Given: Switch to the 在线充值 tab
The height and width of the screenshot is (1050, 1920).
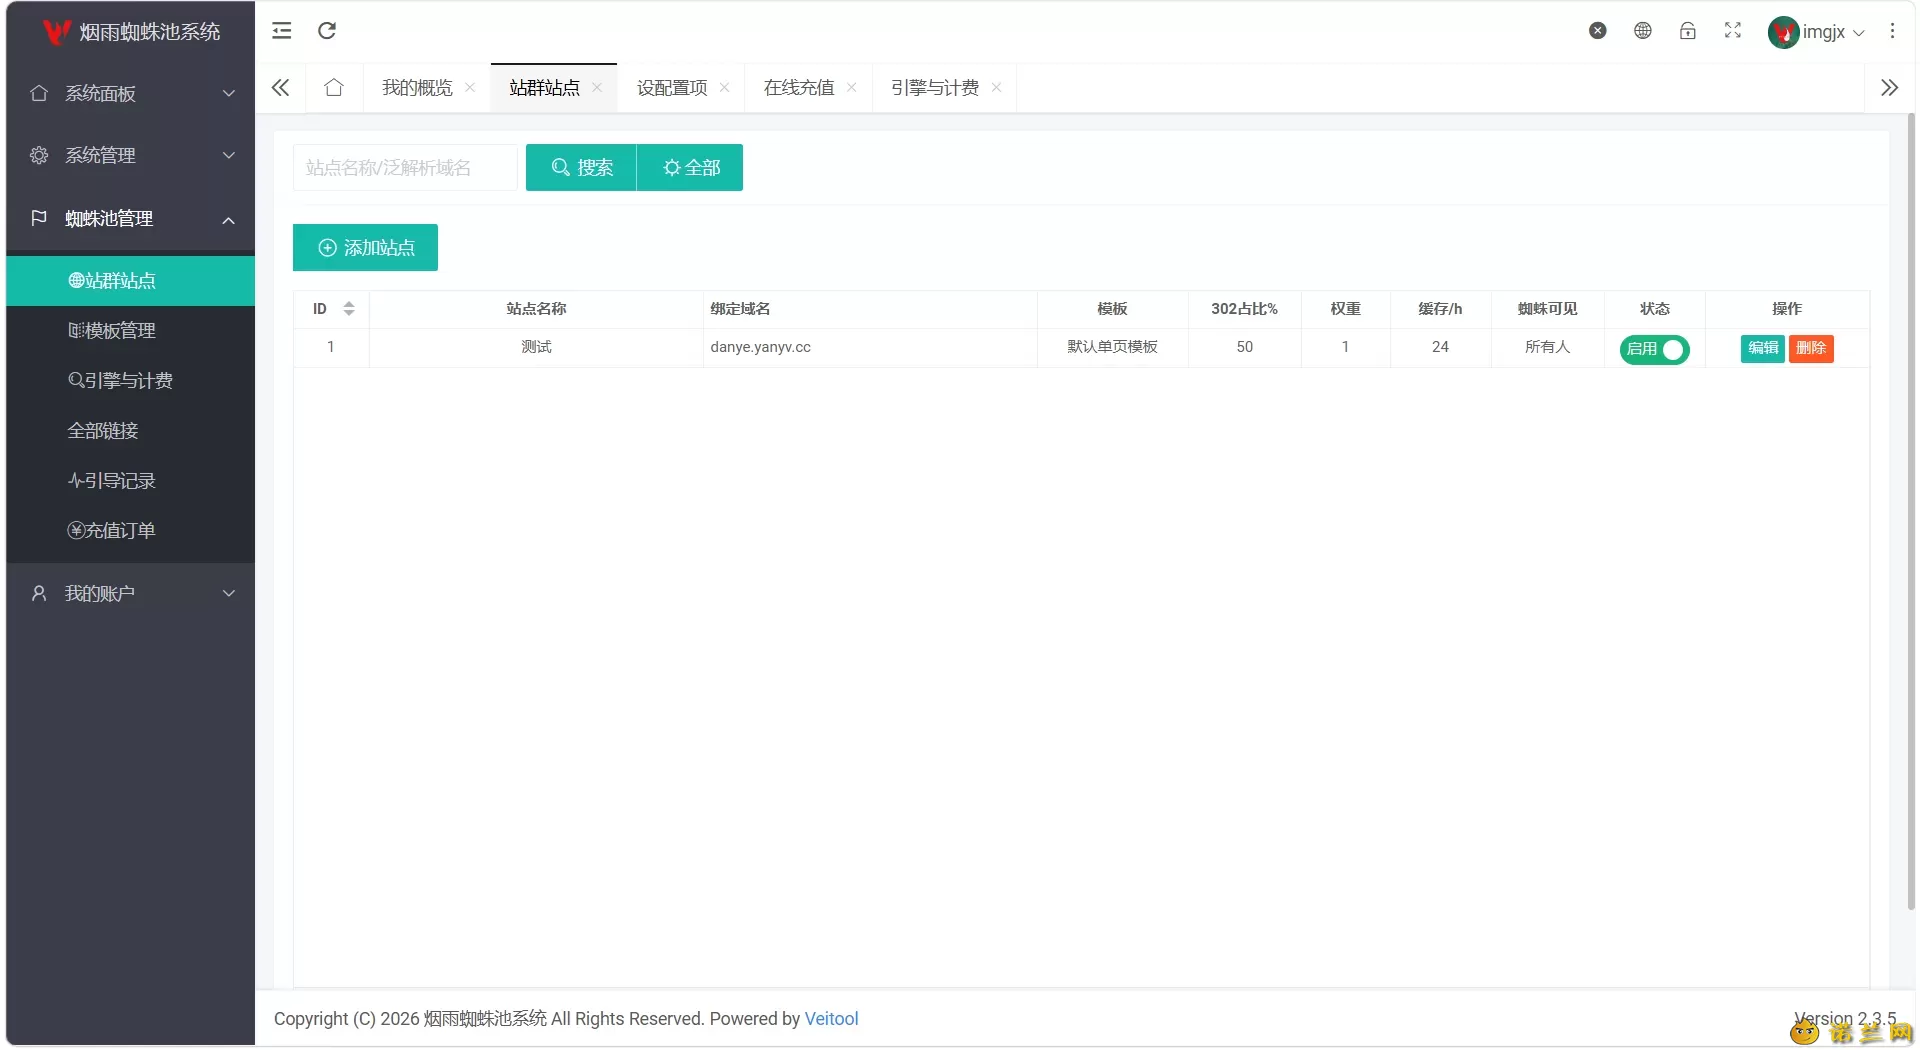Looking at the screenshot, I should pyautogui.click(x=799, y=88).
